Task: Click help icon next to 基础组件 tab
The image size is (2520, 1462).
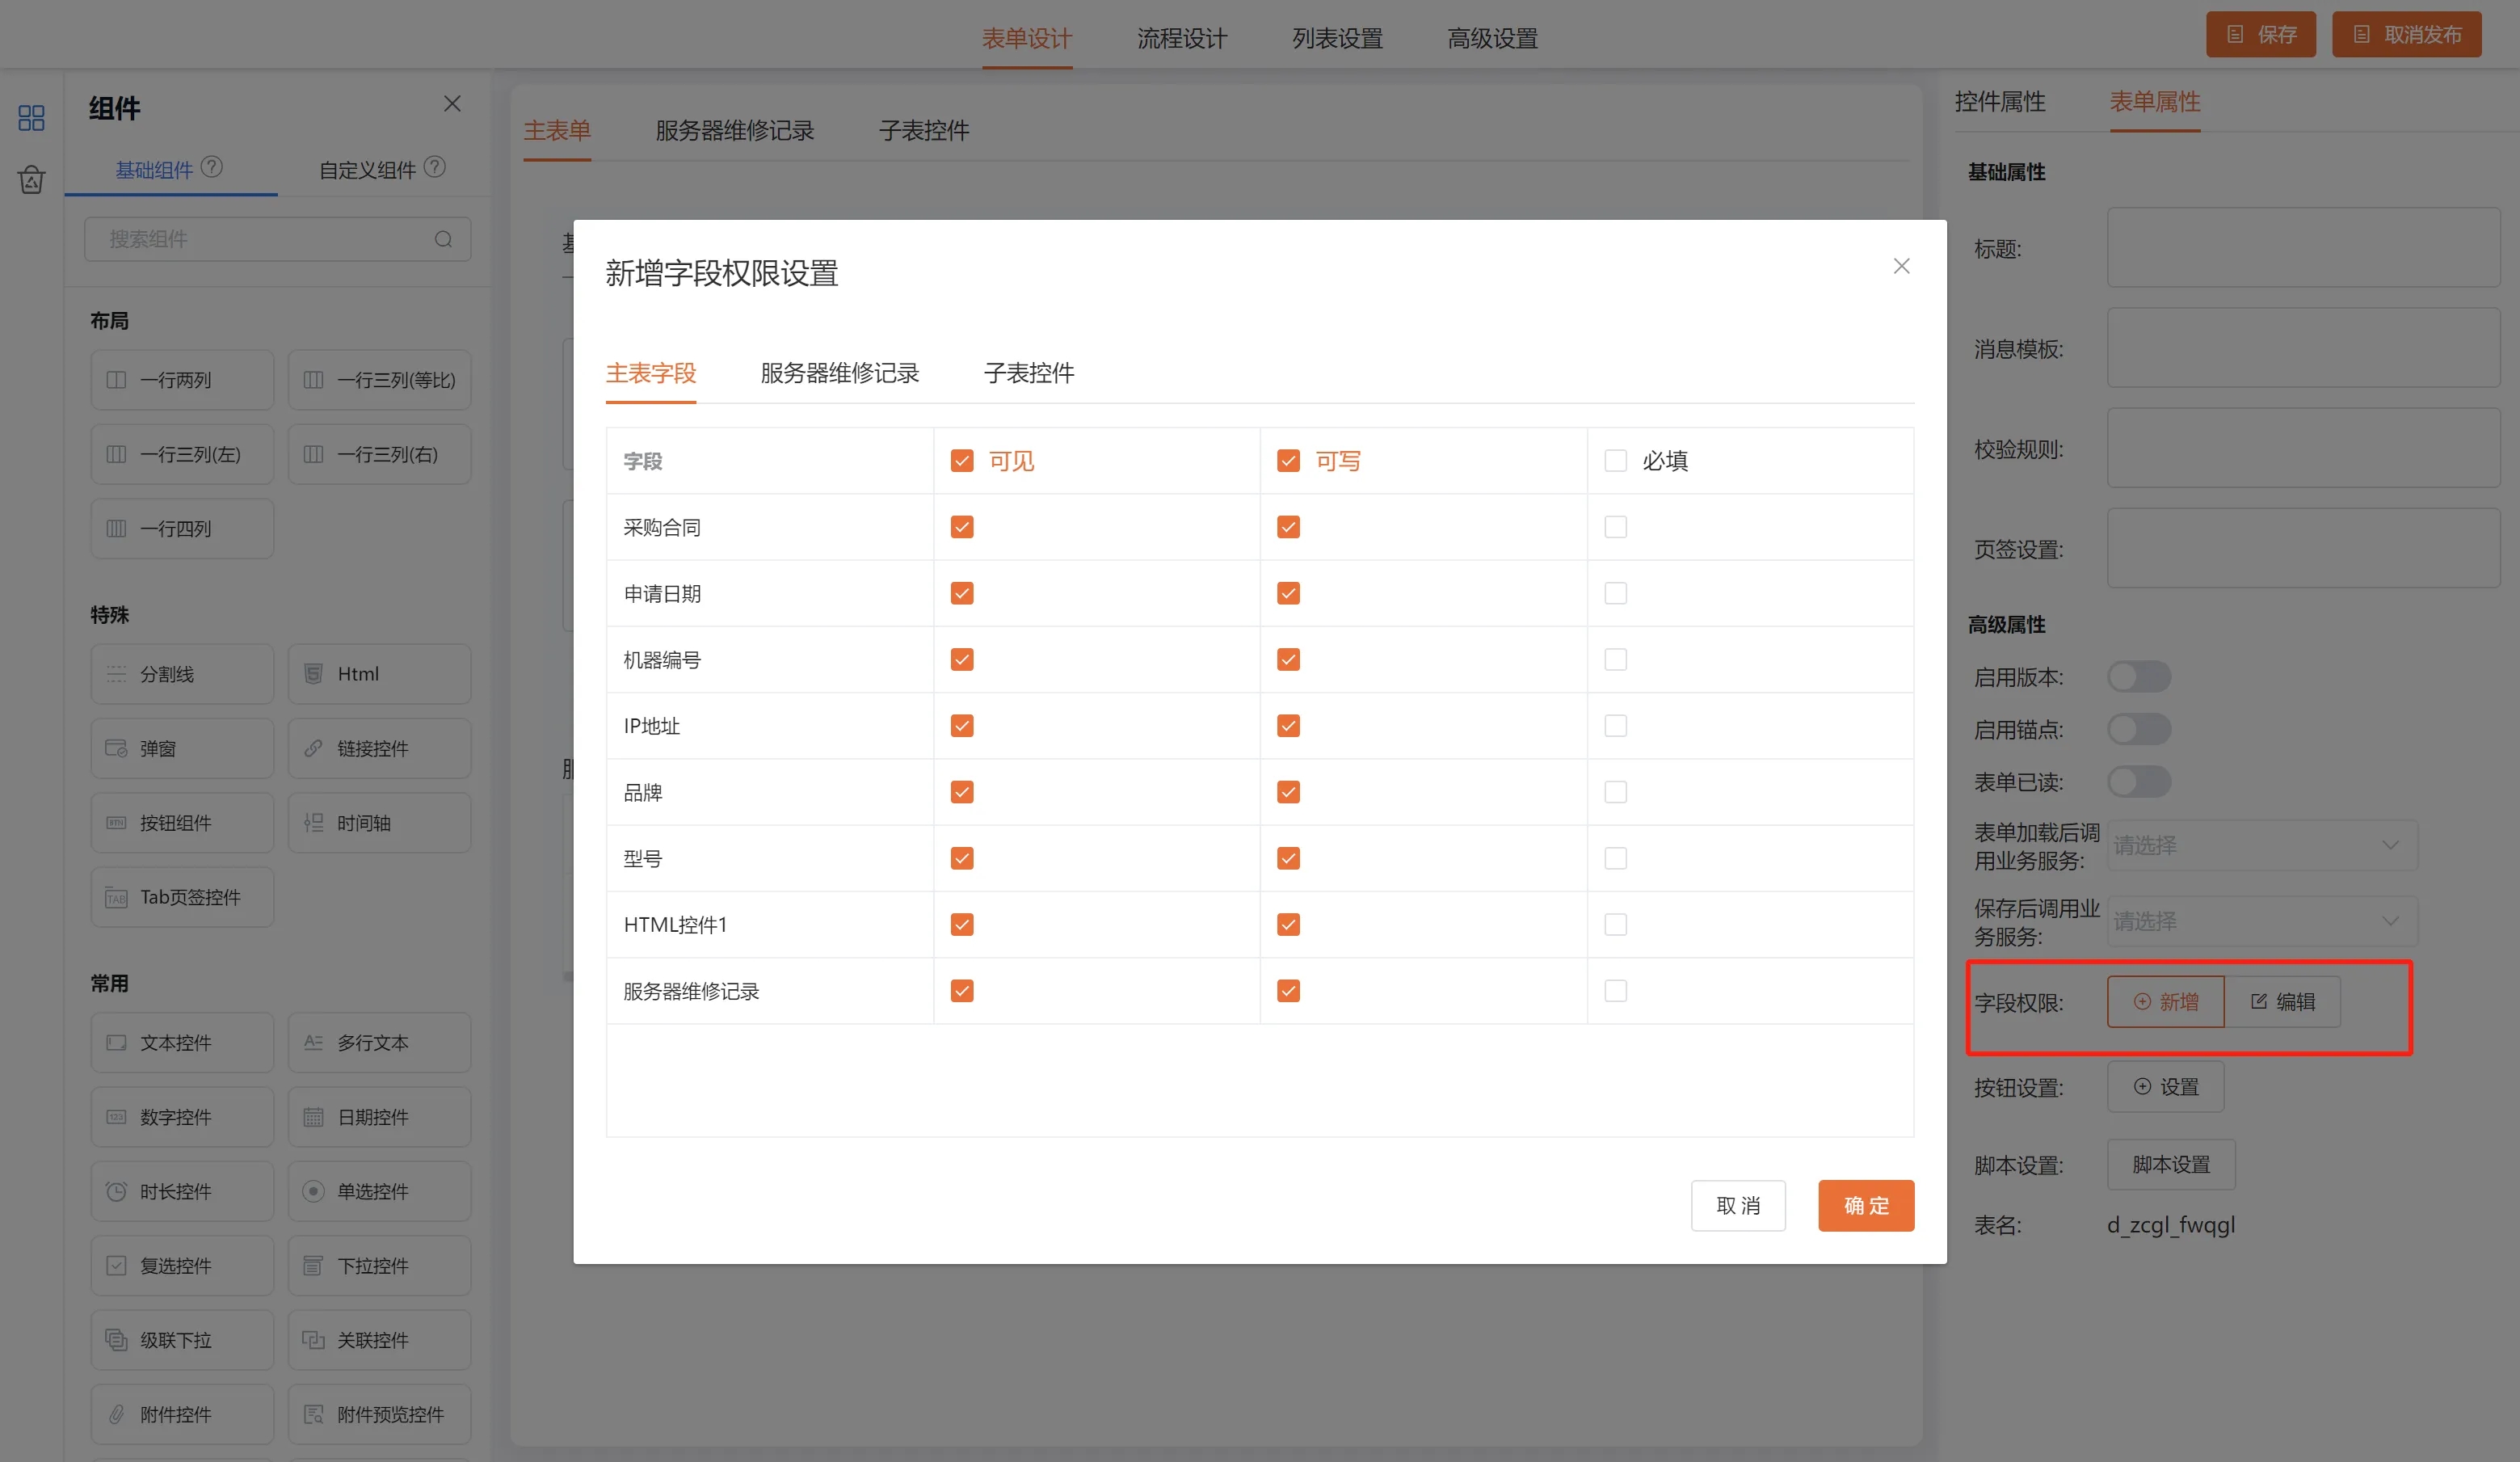Action: coord(212,167)
